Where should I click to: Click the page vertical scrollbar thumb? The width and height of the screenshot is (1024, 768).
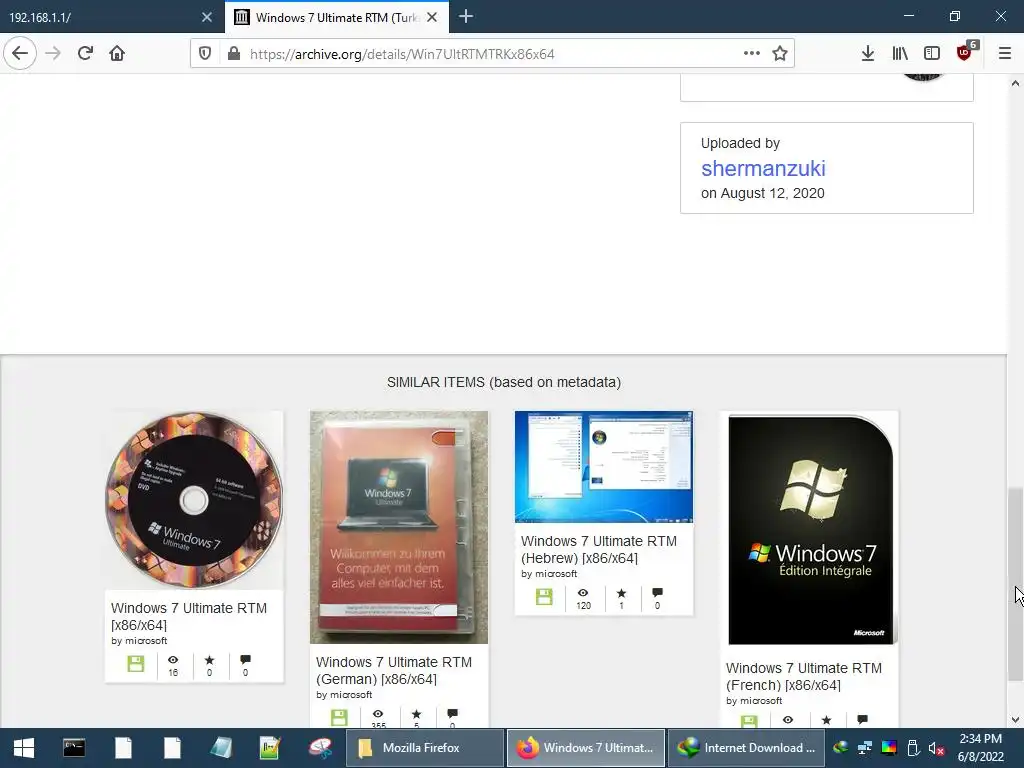(x=1015, y=584)
